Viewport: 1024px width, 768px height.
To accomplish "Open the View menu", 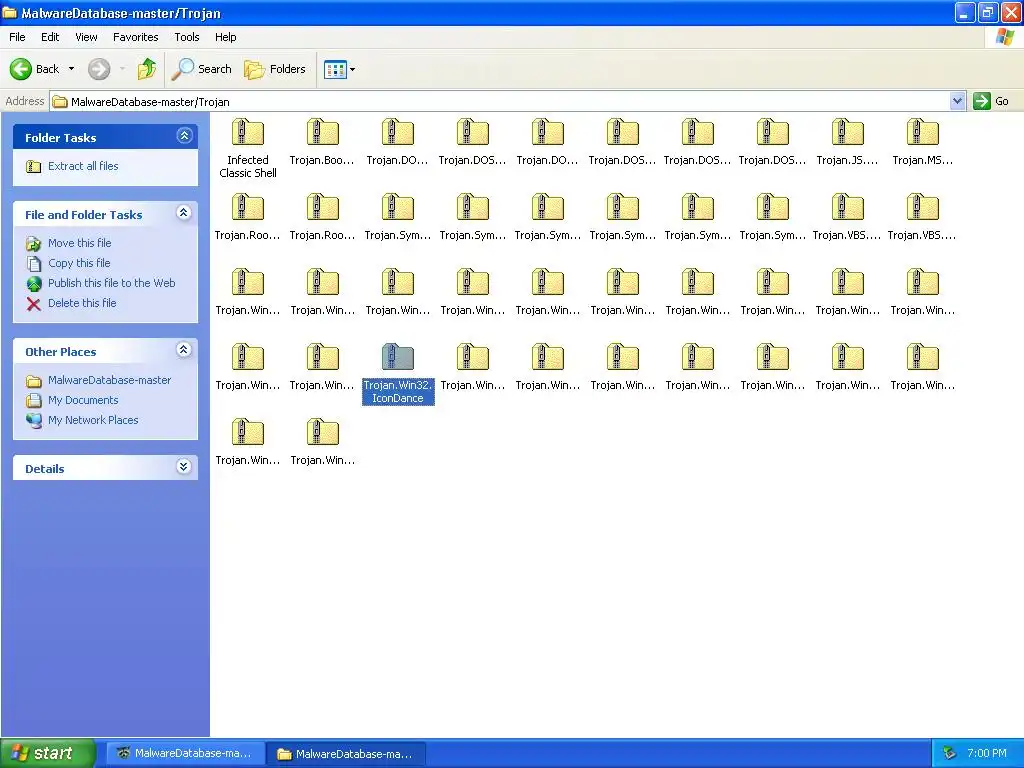I will 86,37.
